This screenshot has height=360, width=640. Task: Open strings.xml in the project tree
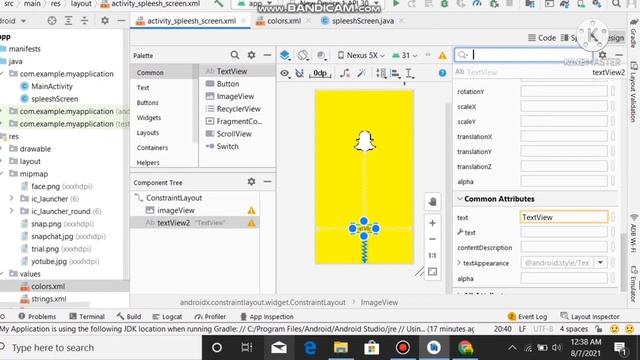(x=49, y=299)
